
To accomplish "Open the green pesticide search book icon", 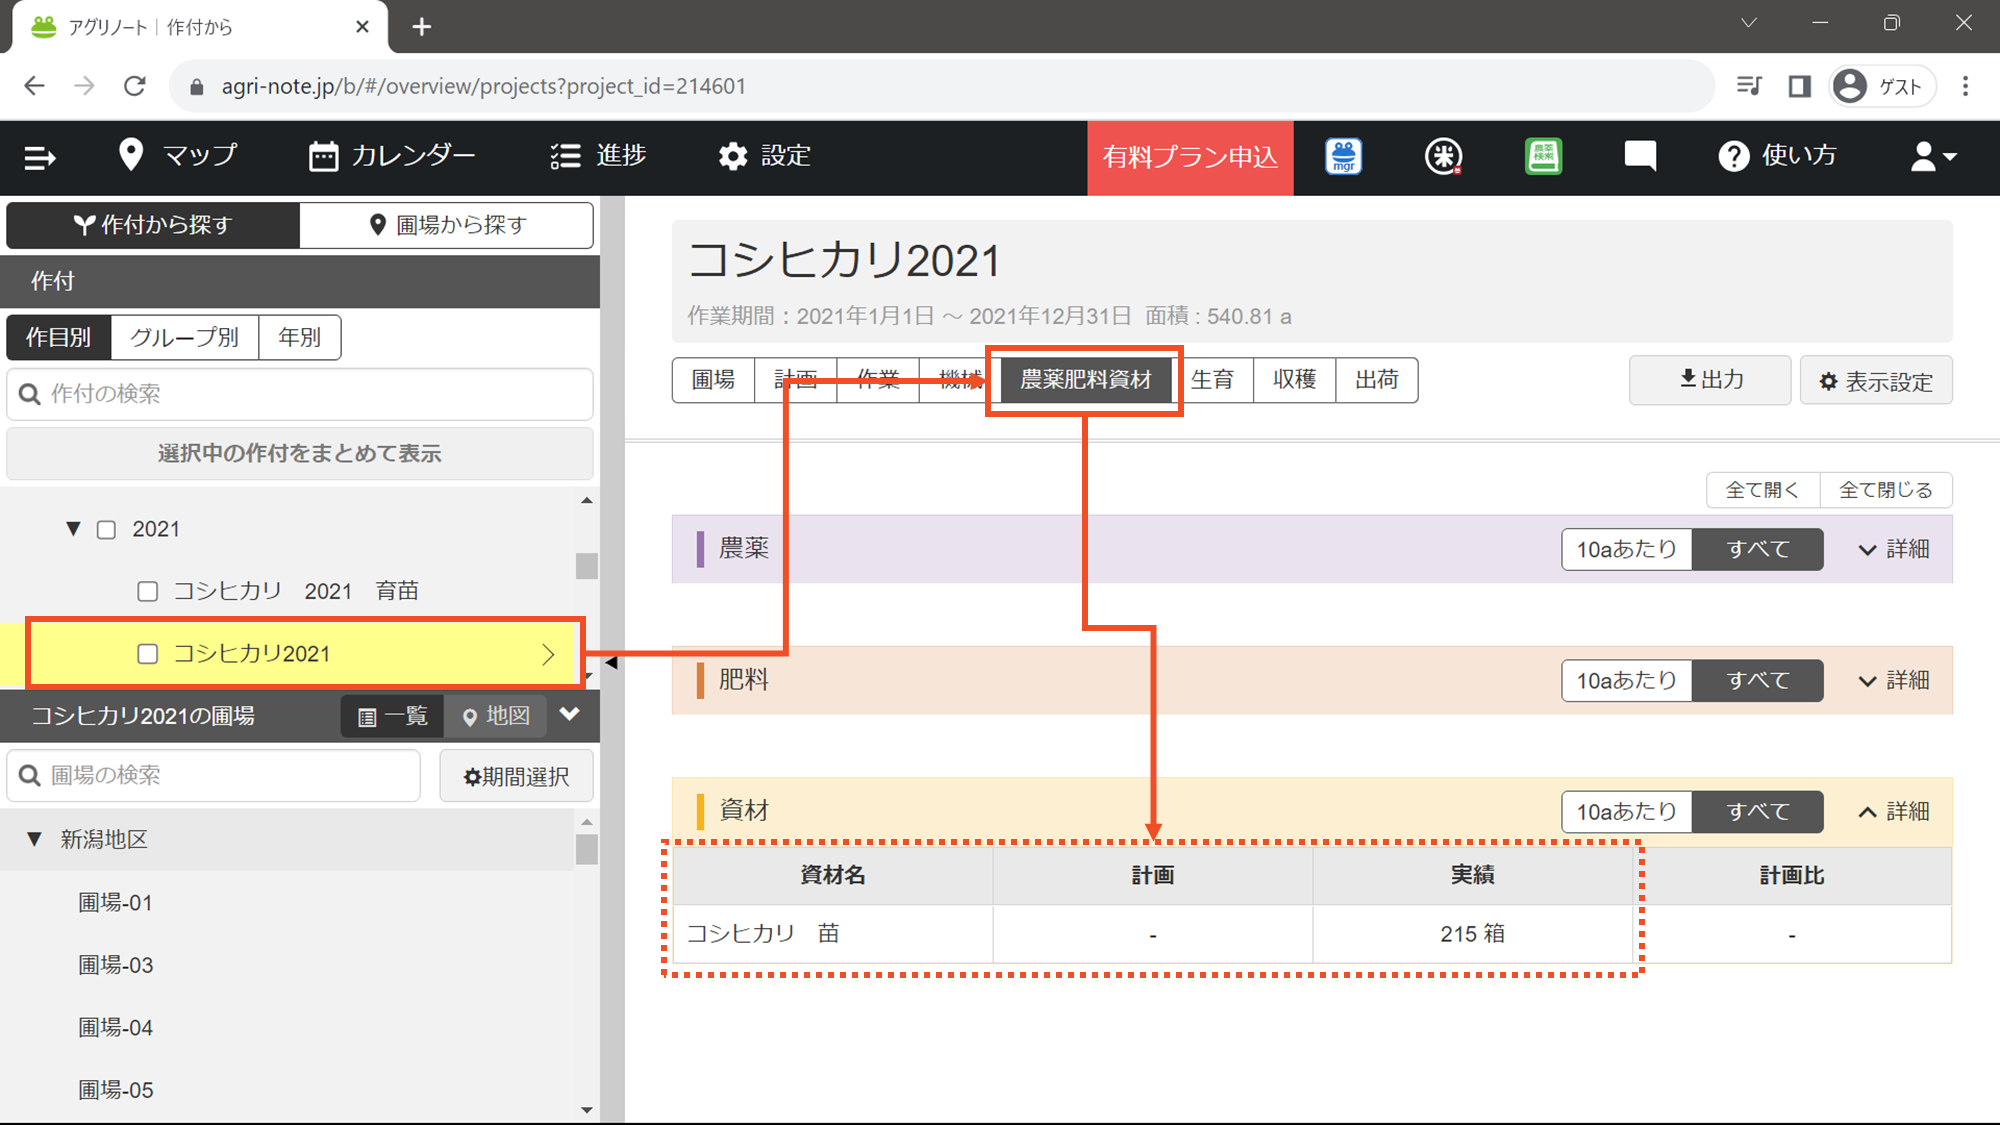I will tap(1543, 156).
